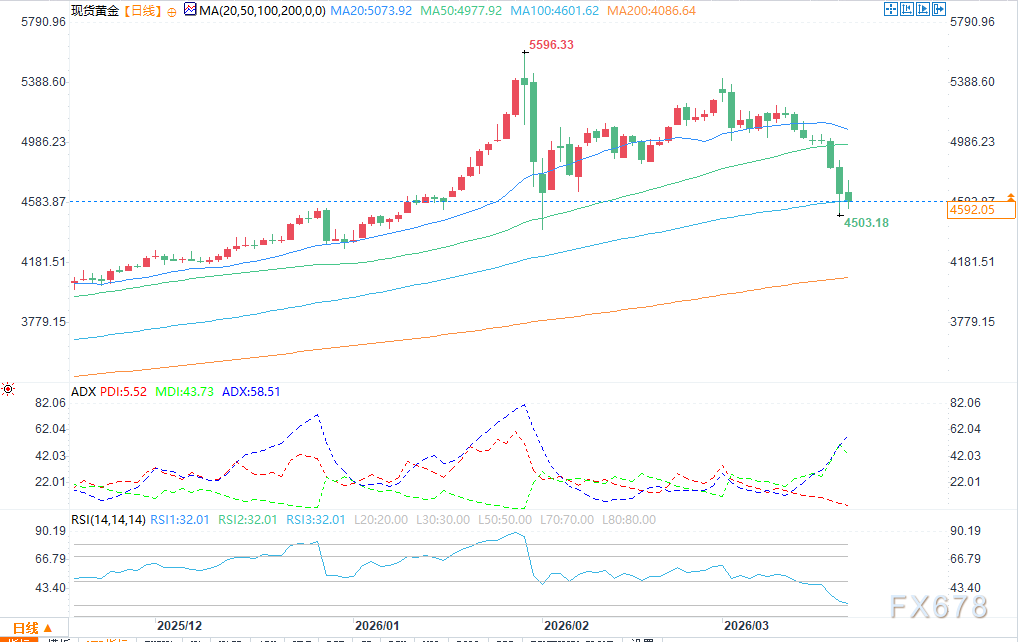Click the orange circle icon beside 日线

(172, 11)
